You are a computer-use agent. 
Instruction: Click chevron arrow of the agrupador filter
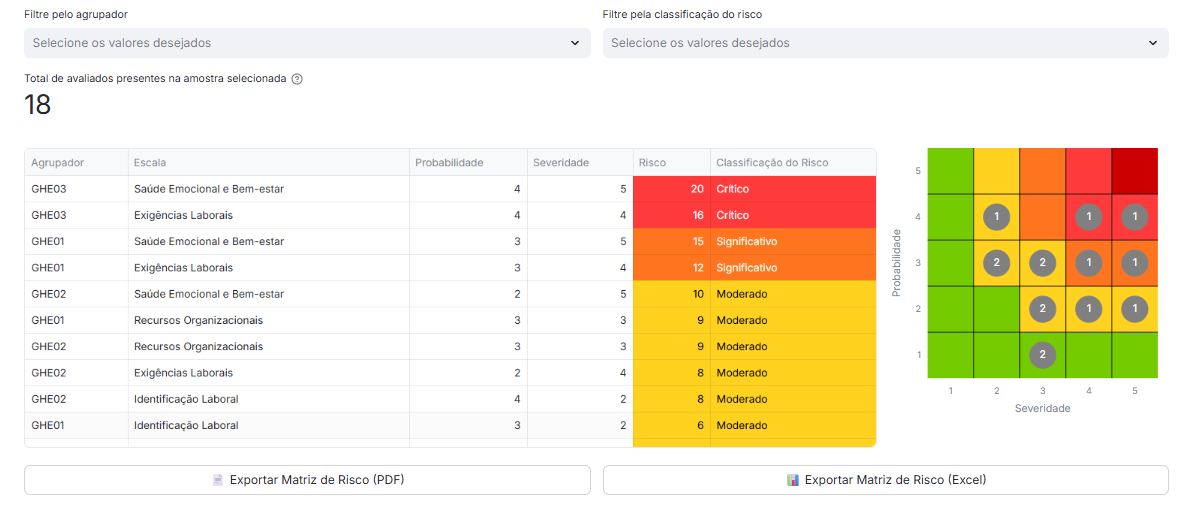tap(574, 43)
